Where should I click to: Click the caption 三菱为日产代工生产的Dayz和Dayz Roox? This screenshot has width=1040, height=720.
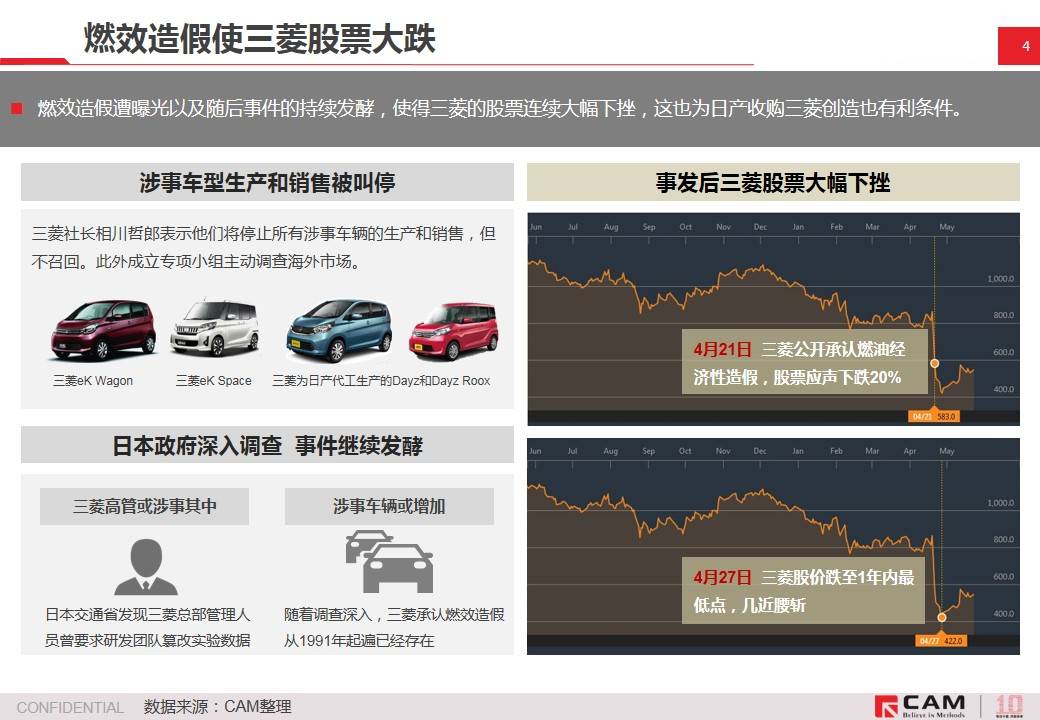[x=381, y=381]
